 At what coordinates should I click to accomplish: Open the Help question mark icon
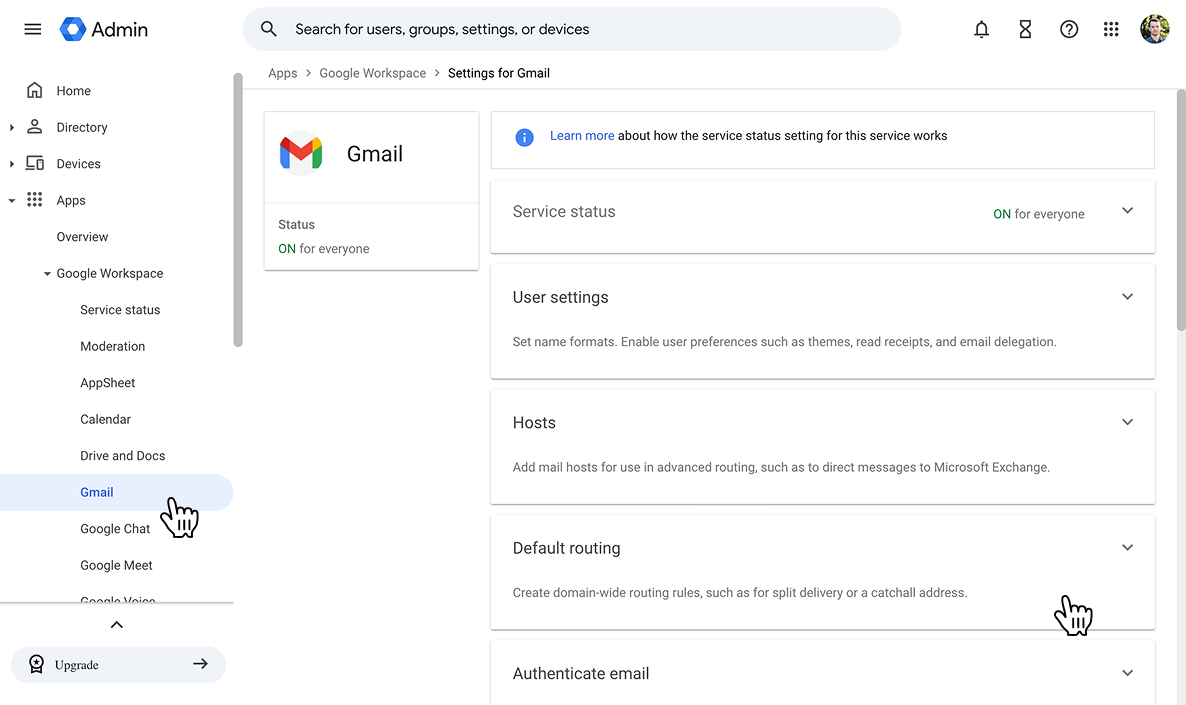point(1069,29)
